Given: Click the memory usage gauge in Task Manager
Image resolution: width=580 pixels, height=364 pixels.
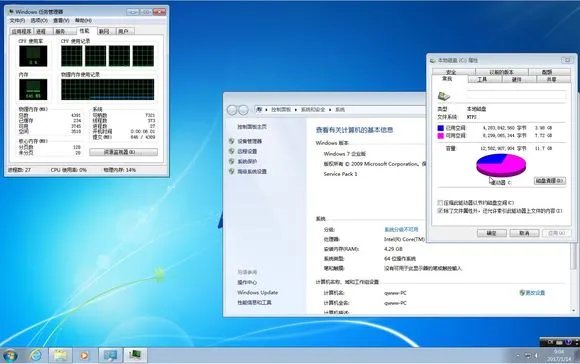Looking at the screenshot, I should click(33, 90).
